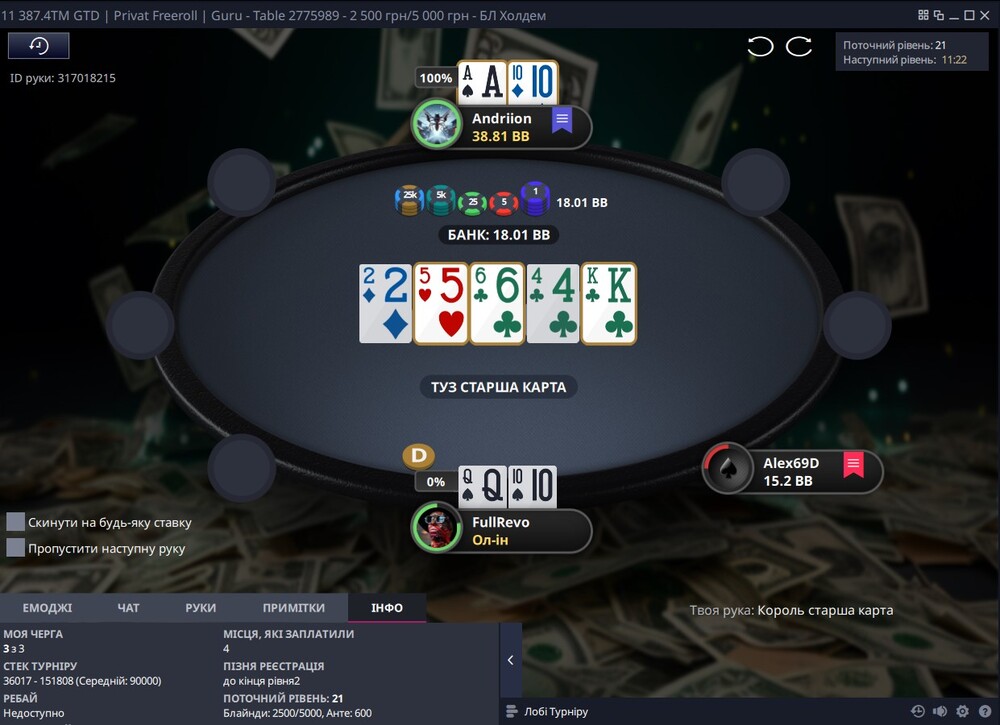Click the table grid layout icon
This screenshot has height=725, width=1000.
(x=923, y=15)
